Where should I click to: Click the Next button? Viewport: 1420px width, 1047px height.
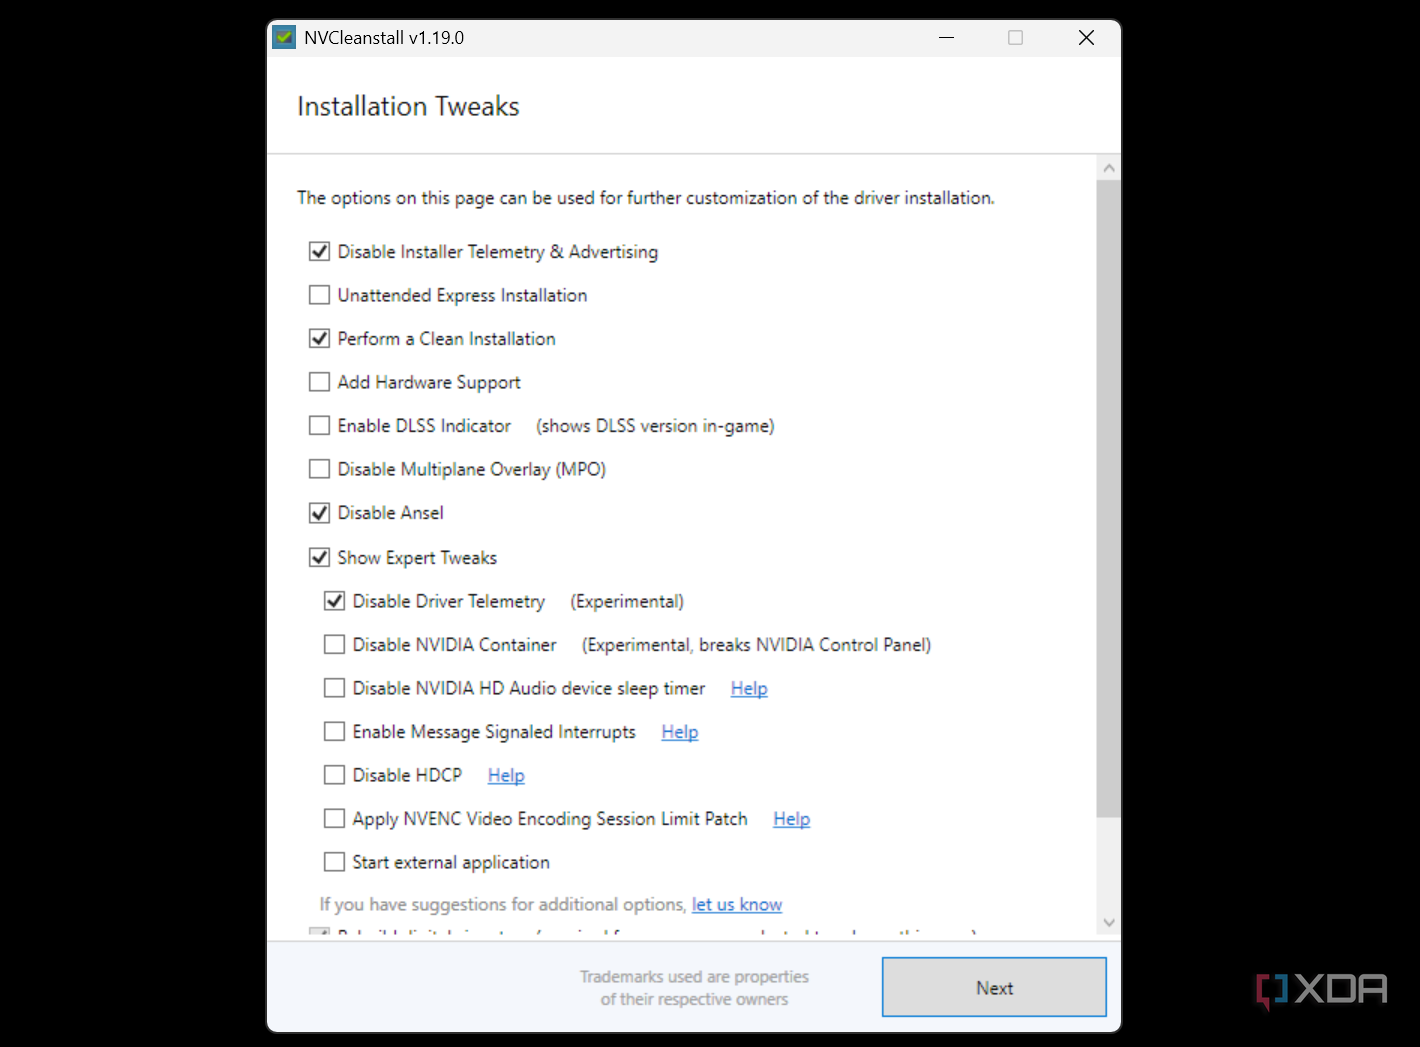tap(994, 987)
